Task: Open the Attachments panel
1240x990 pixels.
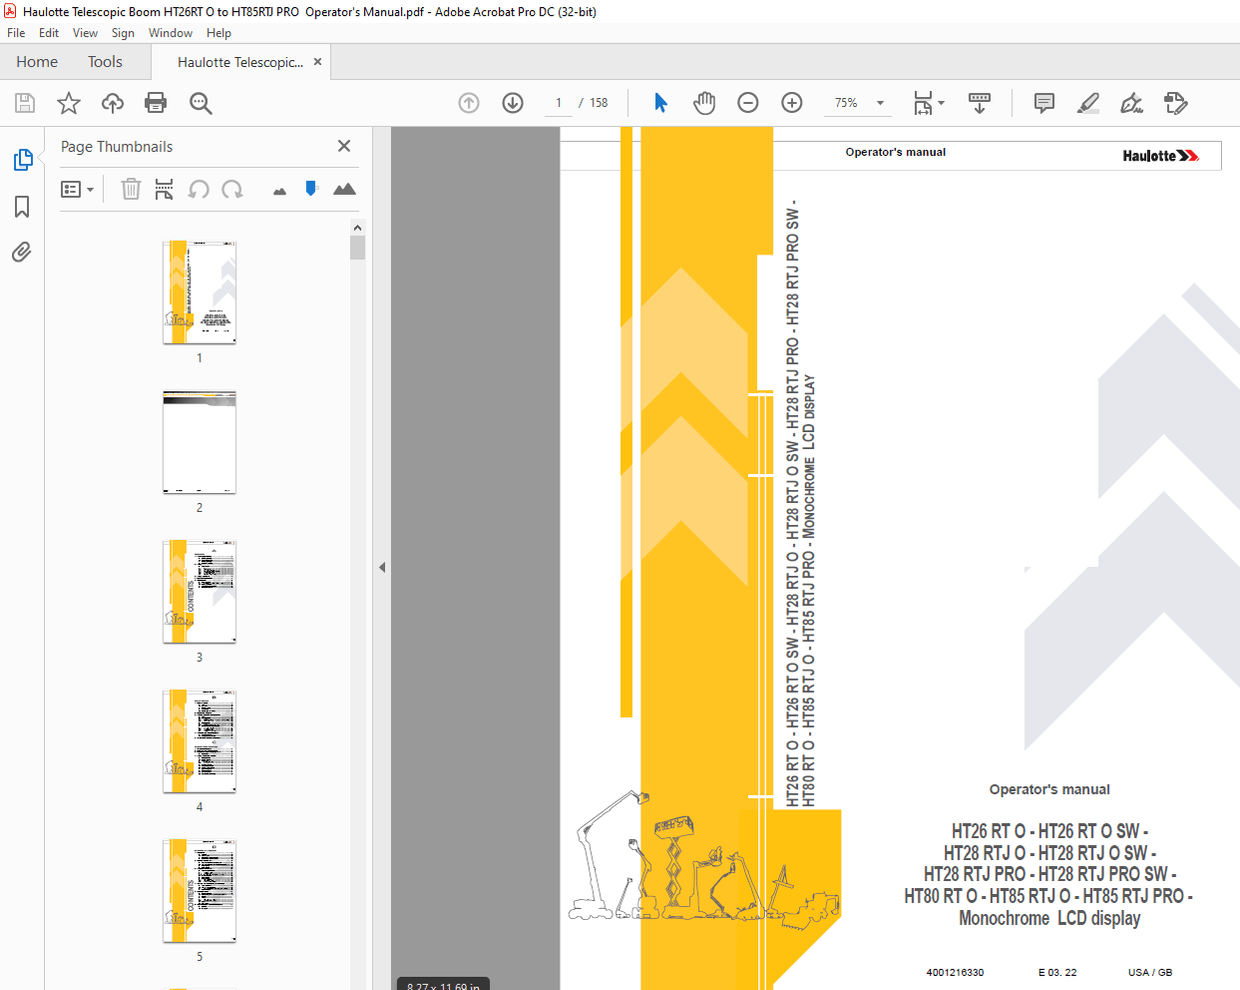Action: click(21, 252)
